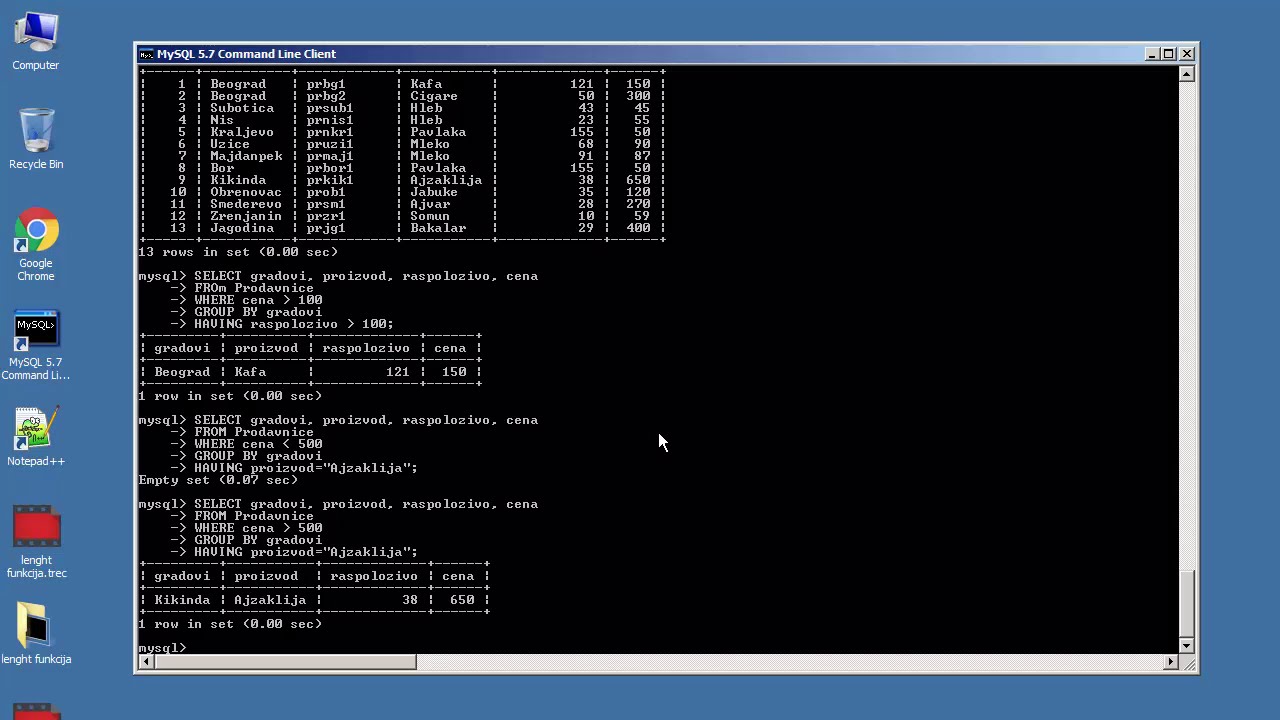1280x720 pixels.
Task: Click Uzice row in table listing
Action: click(x=402, y=144)
